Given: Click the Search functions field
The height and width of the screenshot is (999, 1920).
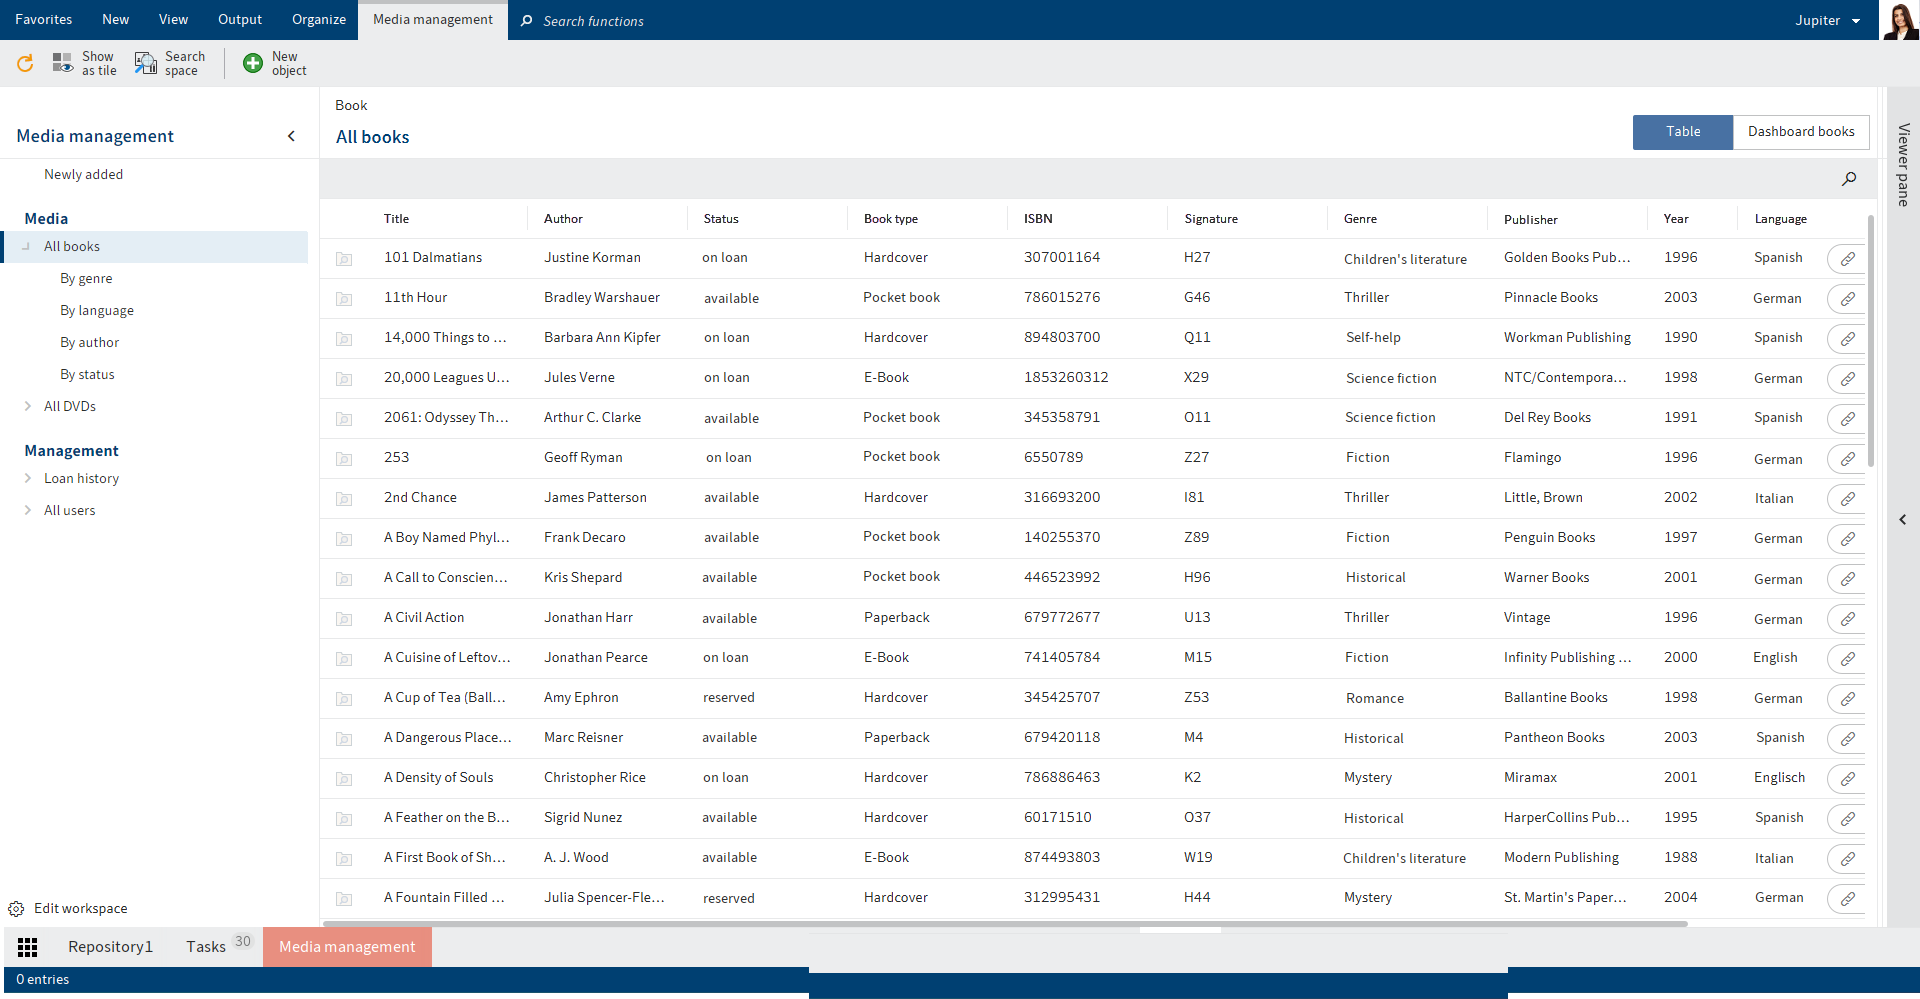Looking at the screenshot, I should click(x=594, y=21).
